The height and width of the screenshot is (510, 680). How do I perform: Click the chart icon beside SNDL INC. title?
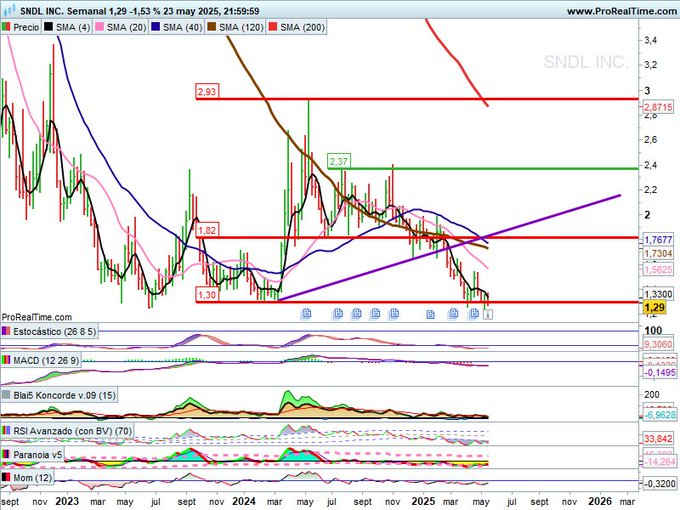9,10
